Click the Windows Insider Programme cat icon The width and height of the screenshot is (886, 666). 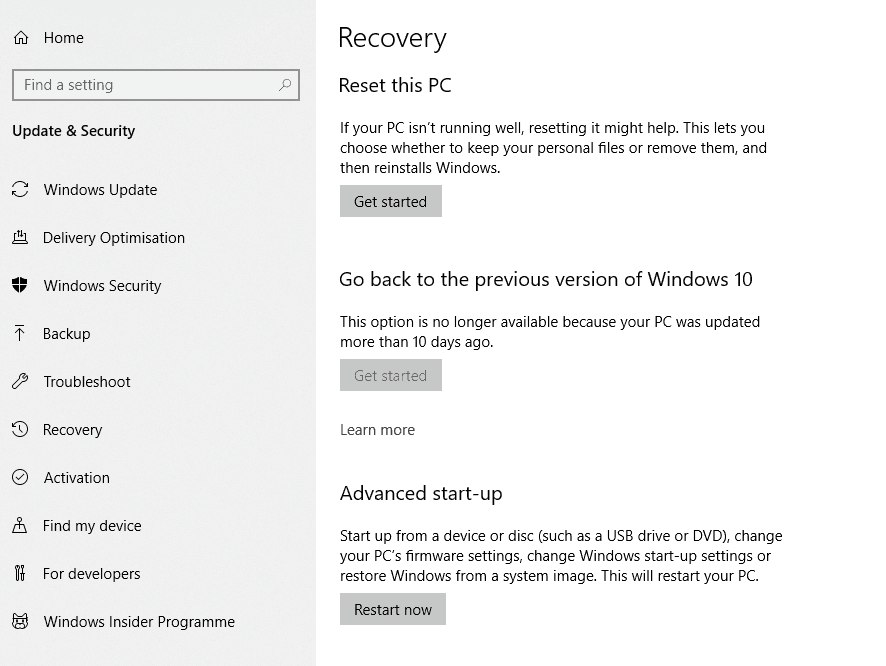(20, 621)
